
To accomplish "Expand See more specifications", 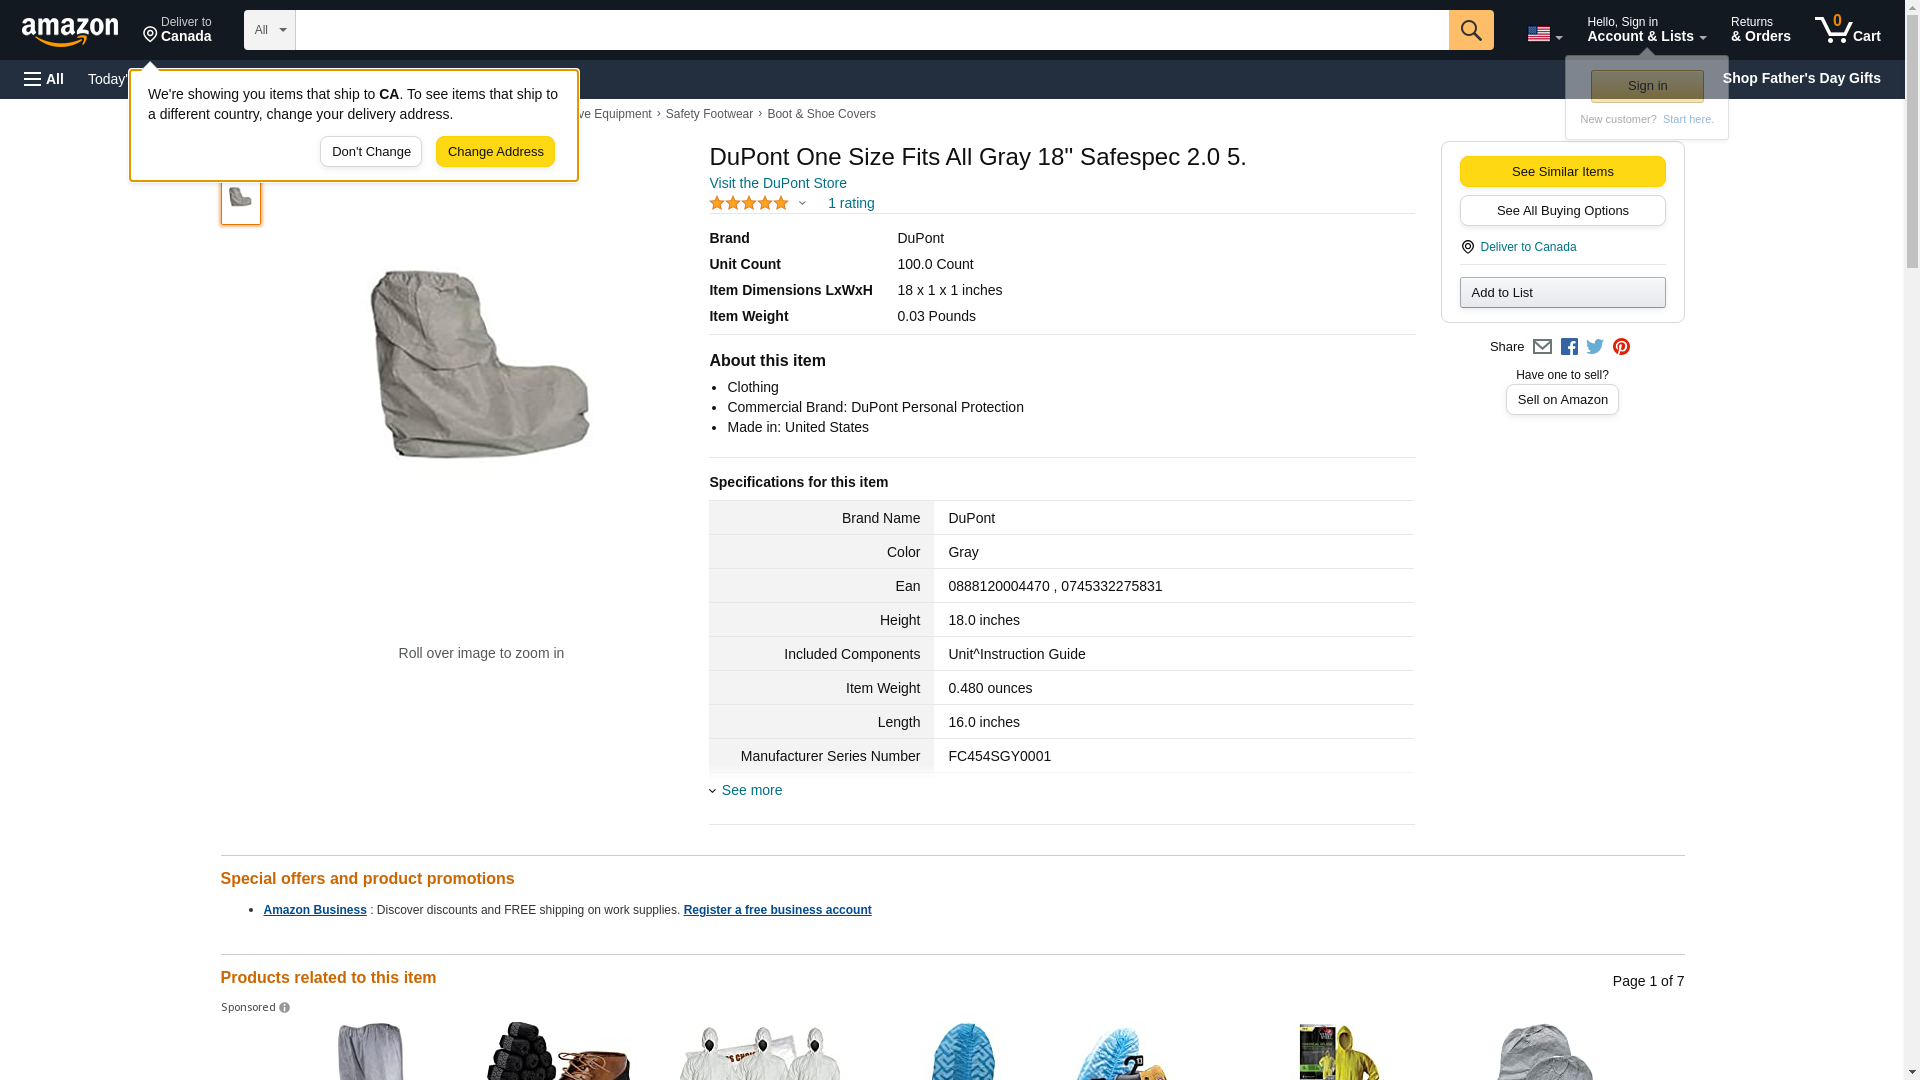I will [x=750, y=790].
